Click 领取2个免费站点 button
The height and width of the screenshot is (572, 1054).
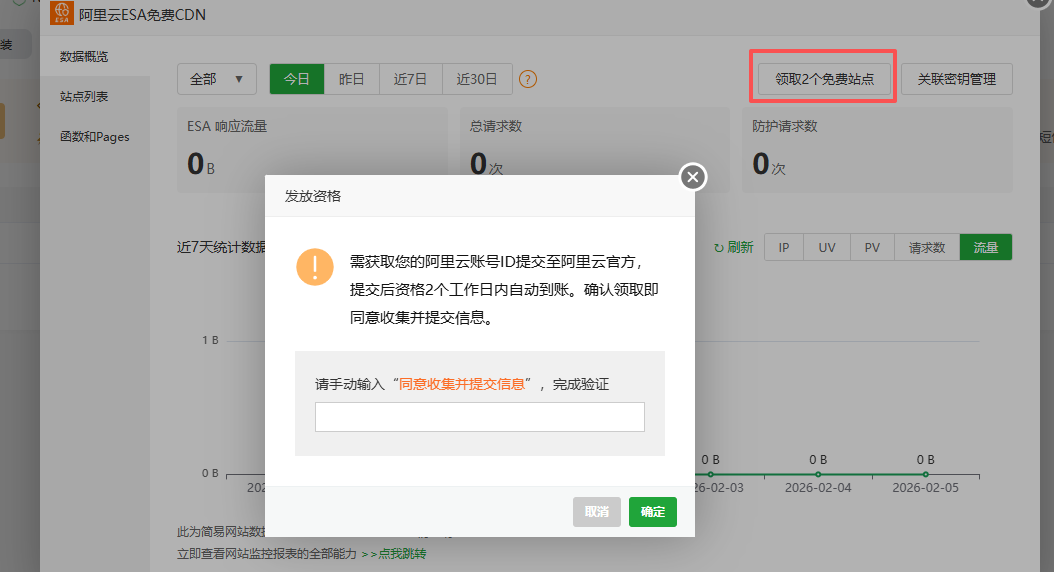point(824,79)
